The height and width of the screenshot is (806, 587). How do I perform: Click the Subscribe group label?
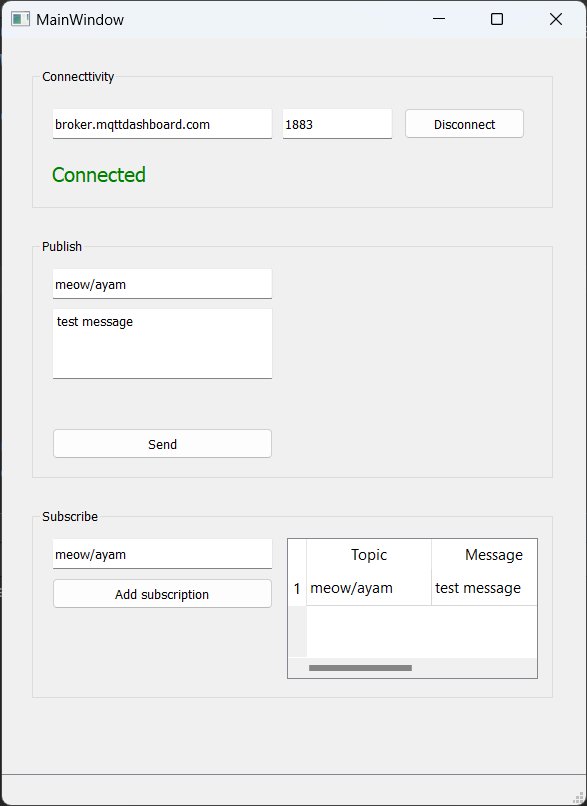[x=70, y=516]
